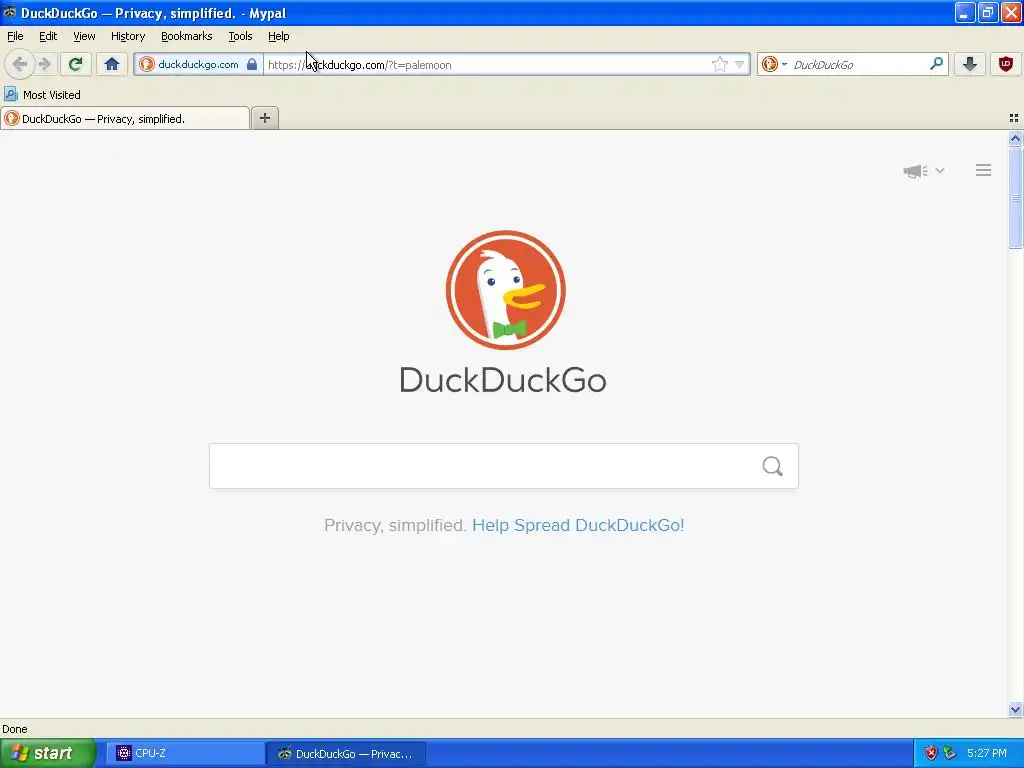Open the Tools menu

tap(240, 36)
